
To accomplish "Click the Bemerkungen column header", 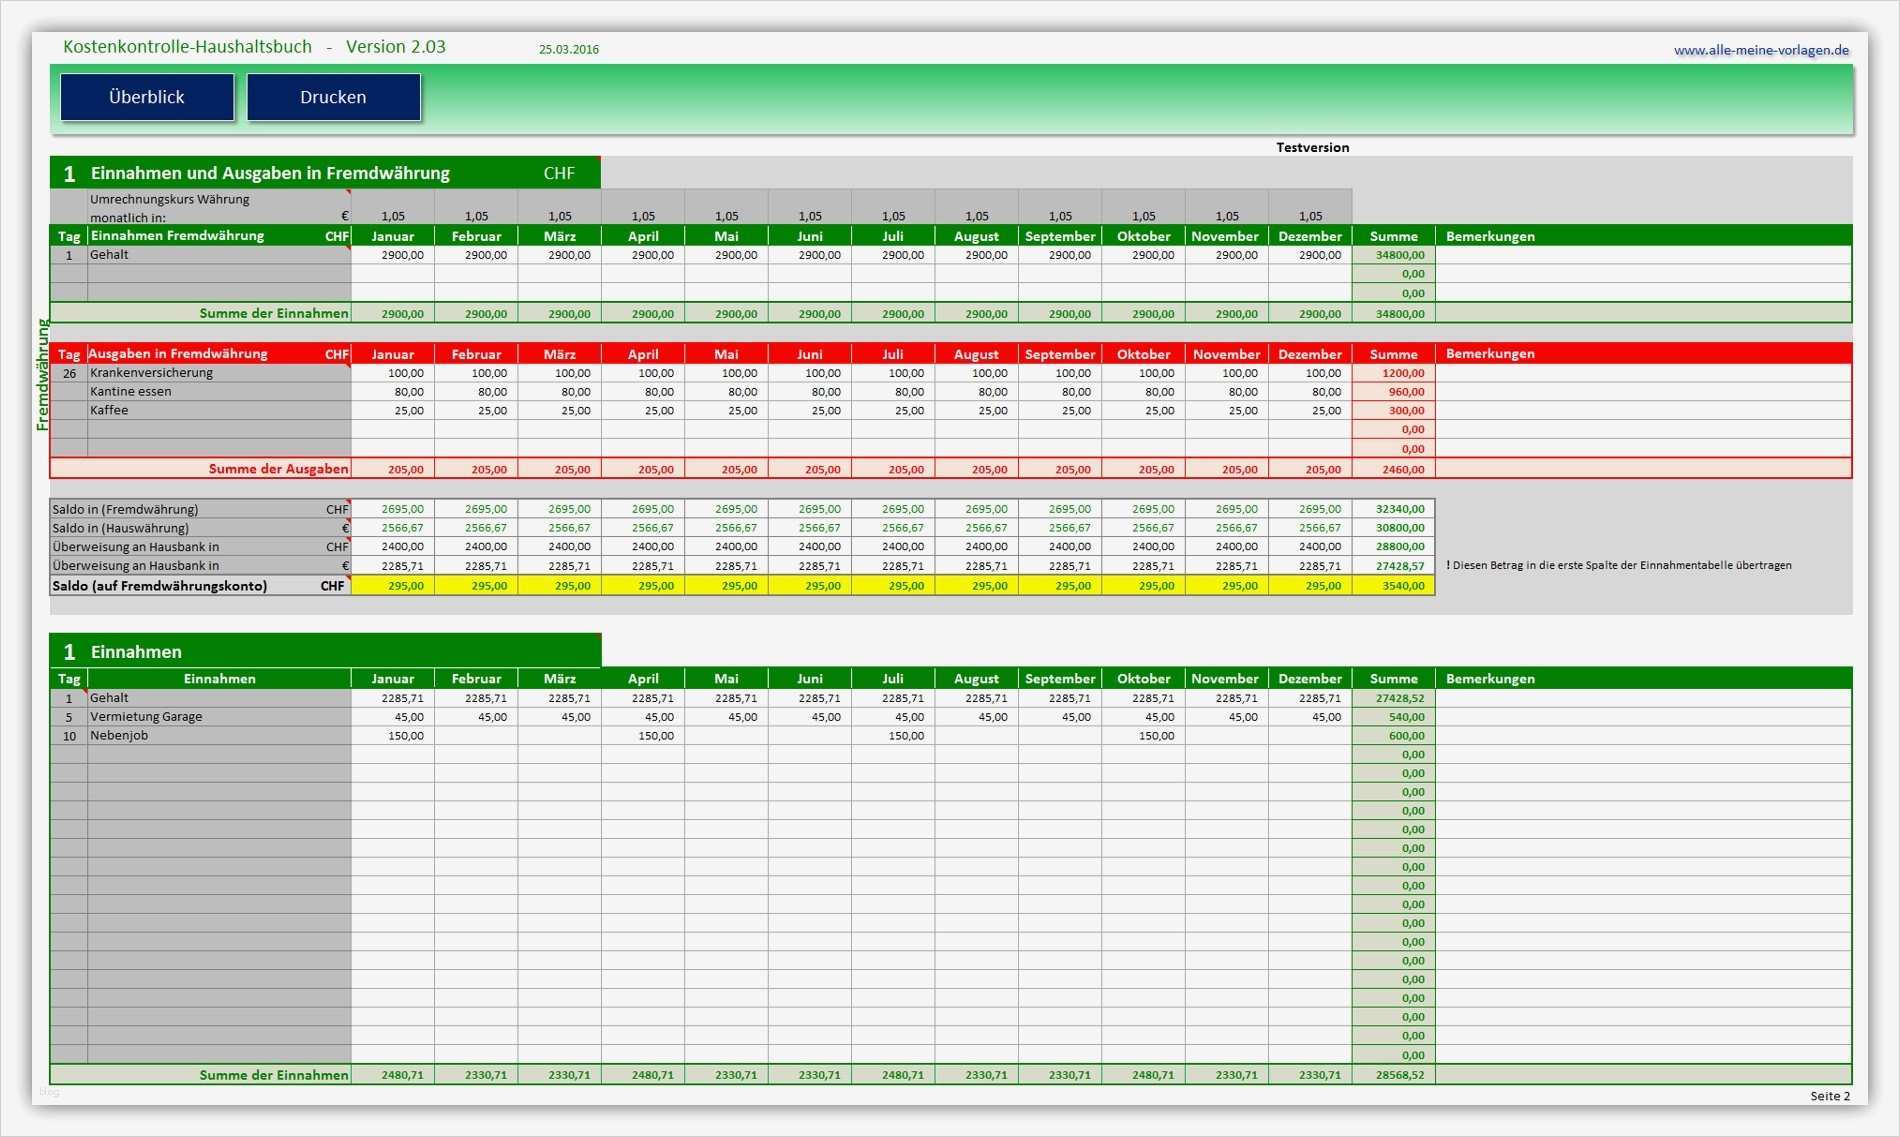I will pyautogui.click(x=1492, y=236).
